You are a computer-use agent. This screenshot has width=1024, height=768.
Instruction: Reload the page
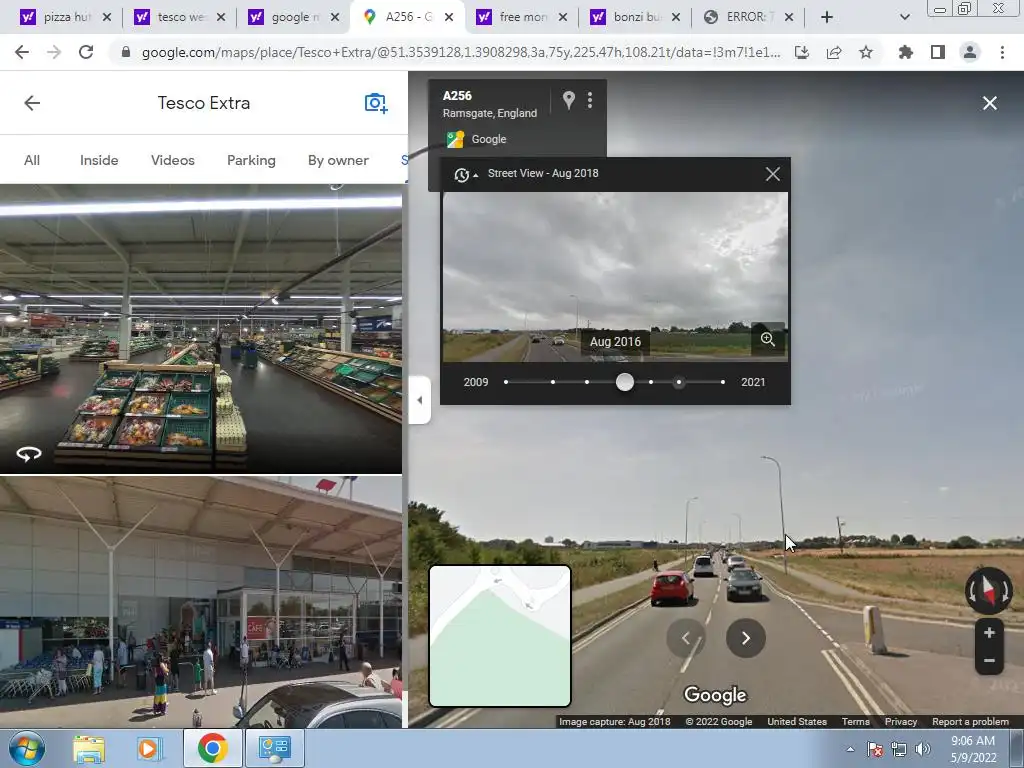pyautogui.click(x=86, y=52)
